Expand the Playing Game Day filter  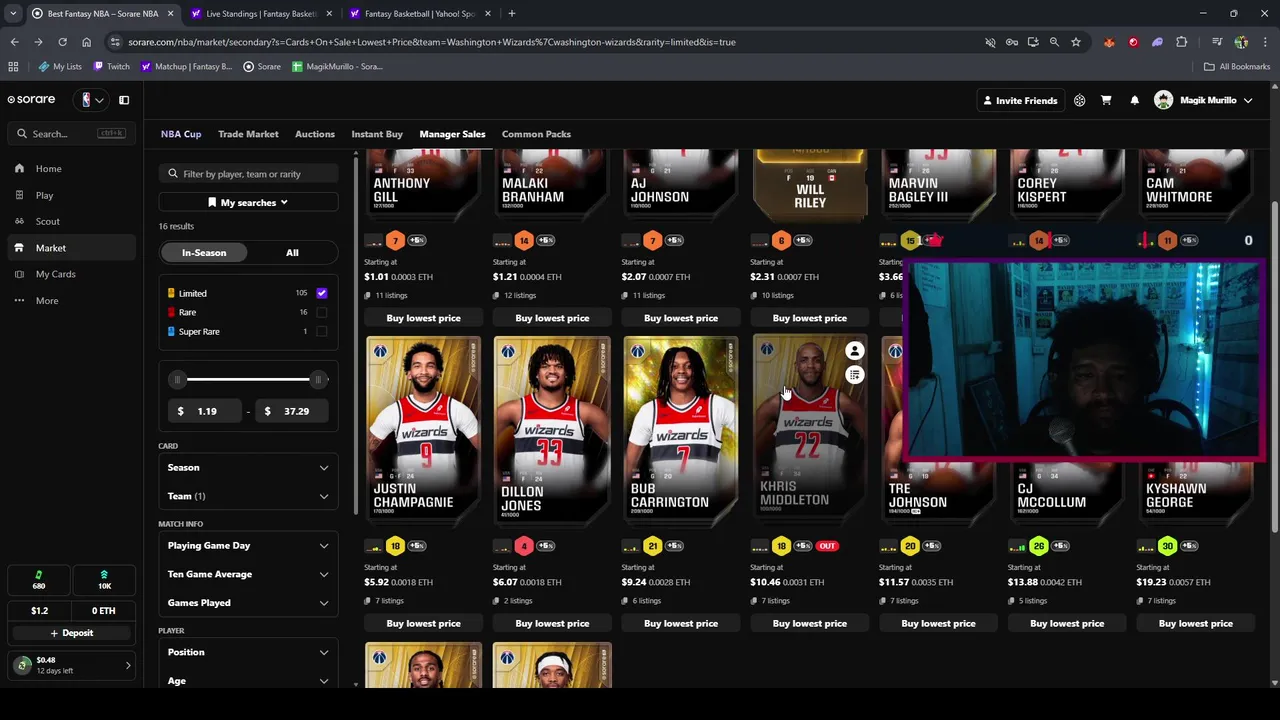248,546
